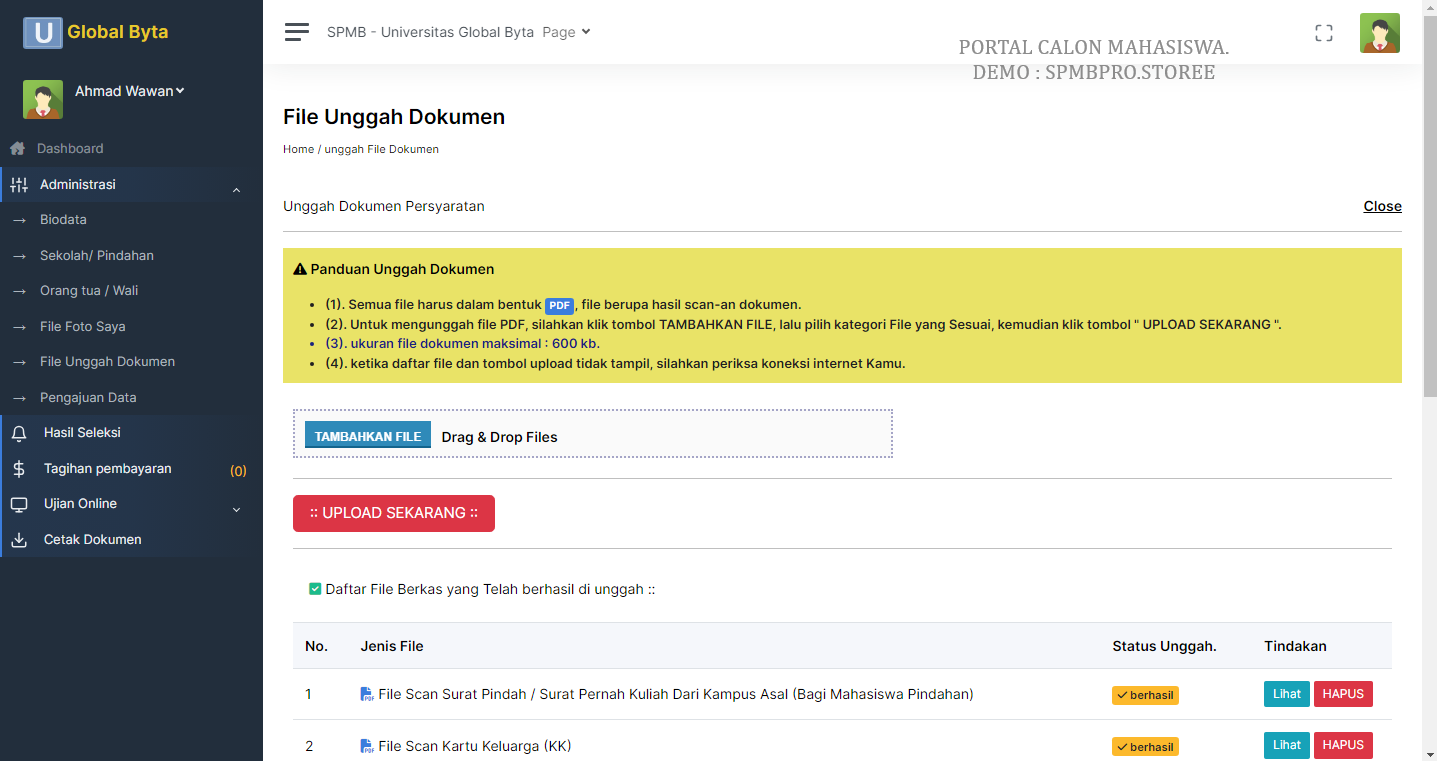Expand the Ujian Online chevron
The height and width of the screenshot is (761, 1437).
coord(237,510)
